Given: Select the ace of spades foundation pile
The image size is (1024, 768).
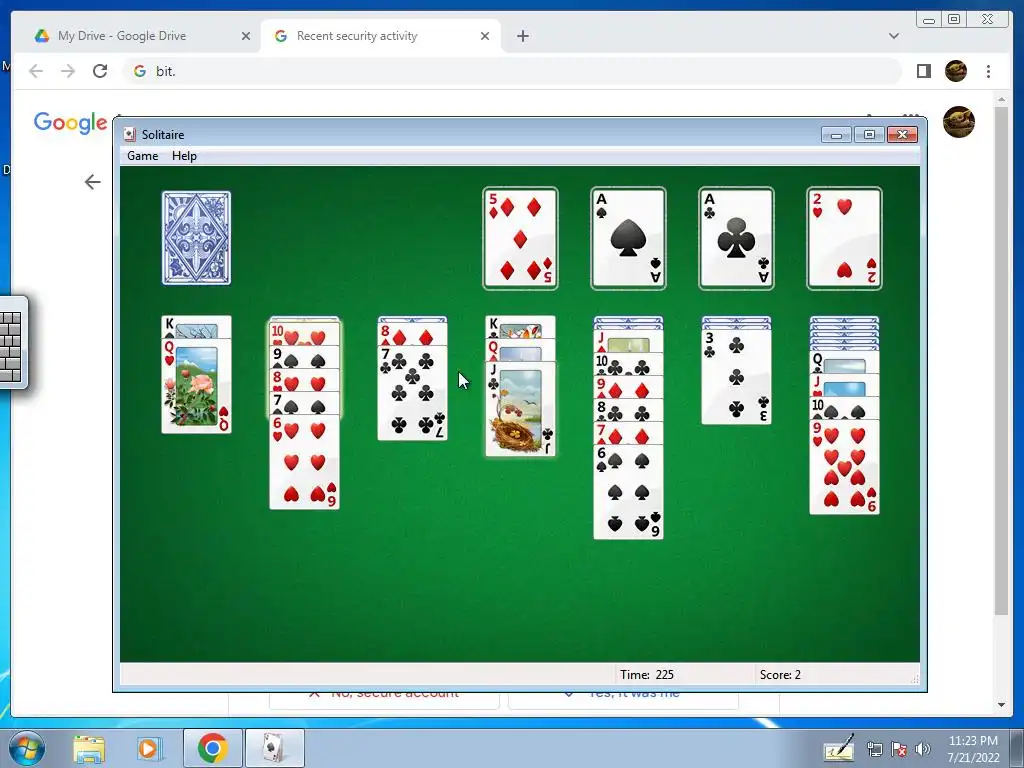Looking at the screenshot, I should point(628,238).
